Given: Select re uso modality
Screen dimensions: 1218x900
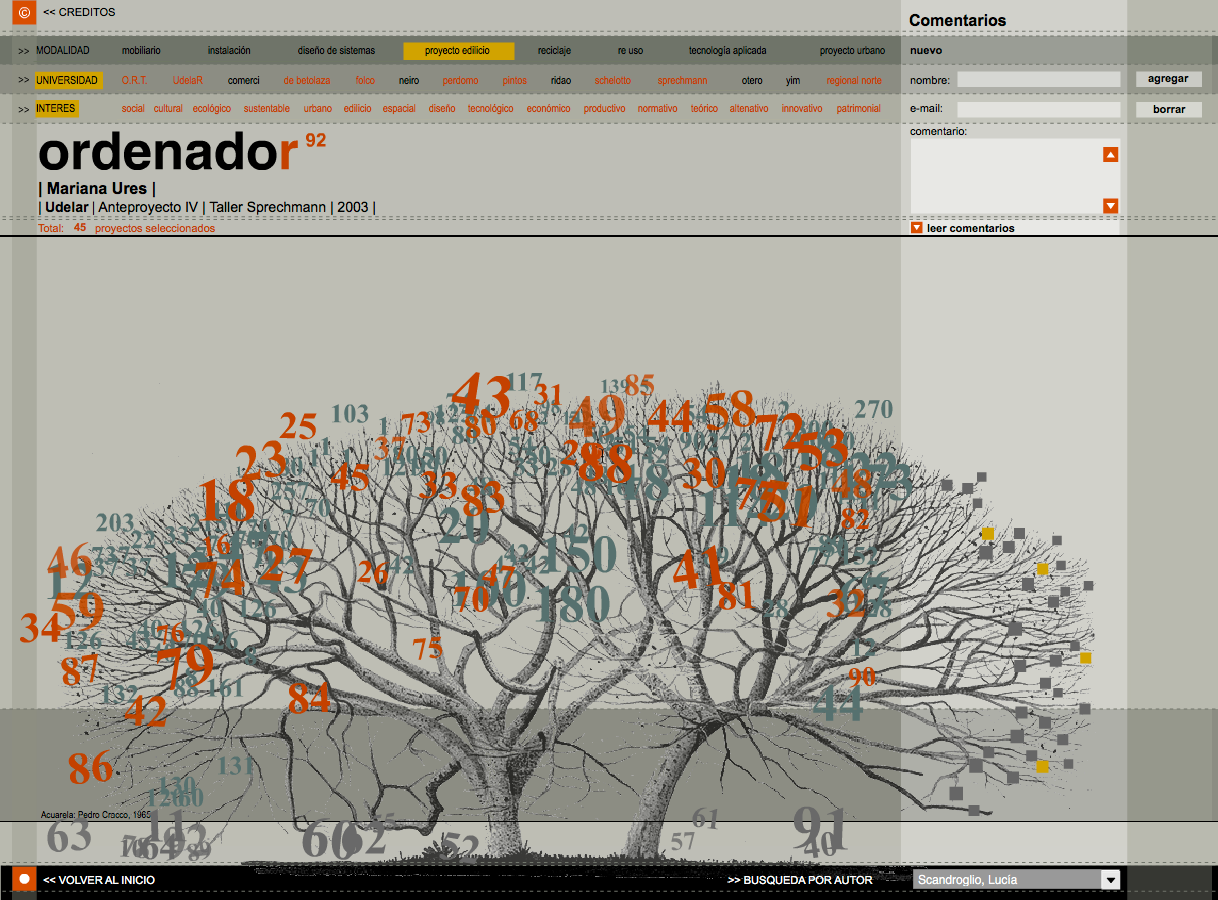Looking at the screenshot, I should tap(630, 51).
